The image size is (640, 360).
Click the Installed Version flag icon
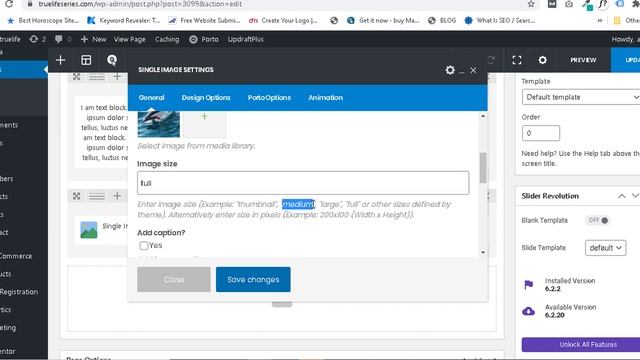[x=529, y=284]
